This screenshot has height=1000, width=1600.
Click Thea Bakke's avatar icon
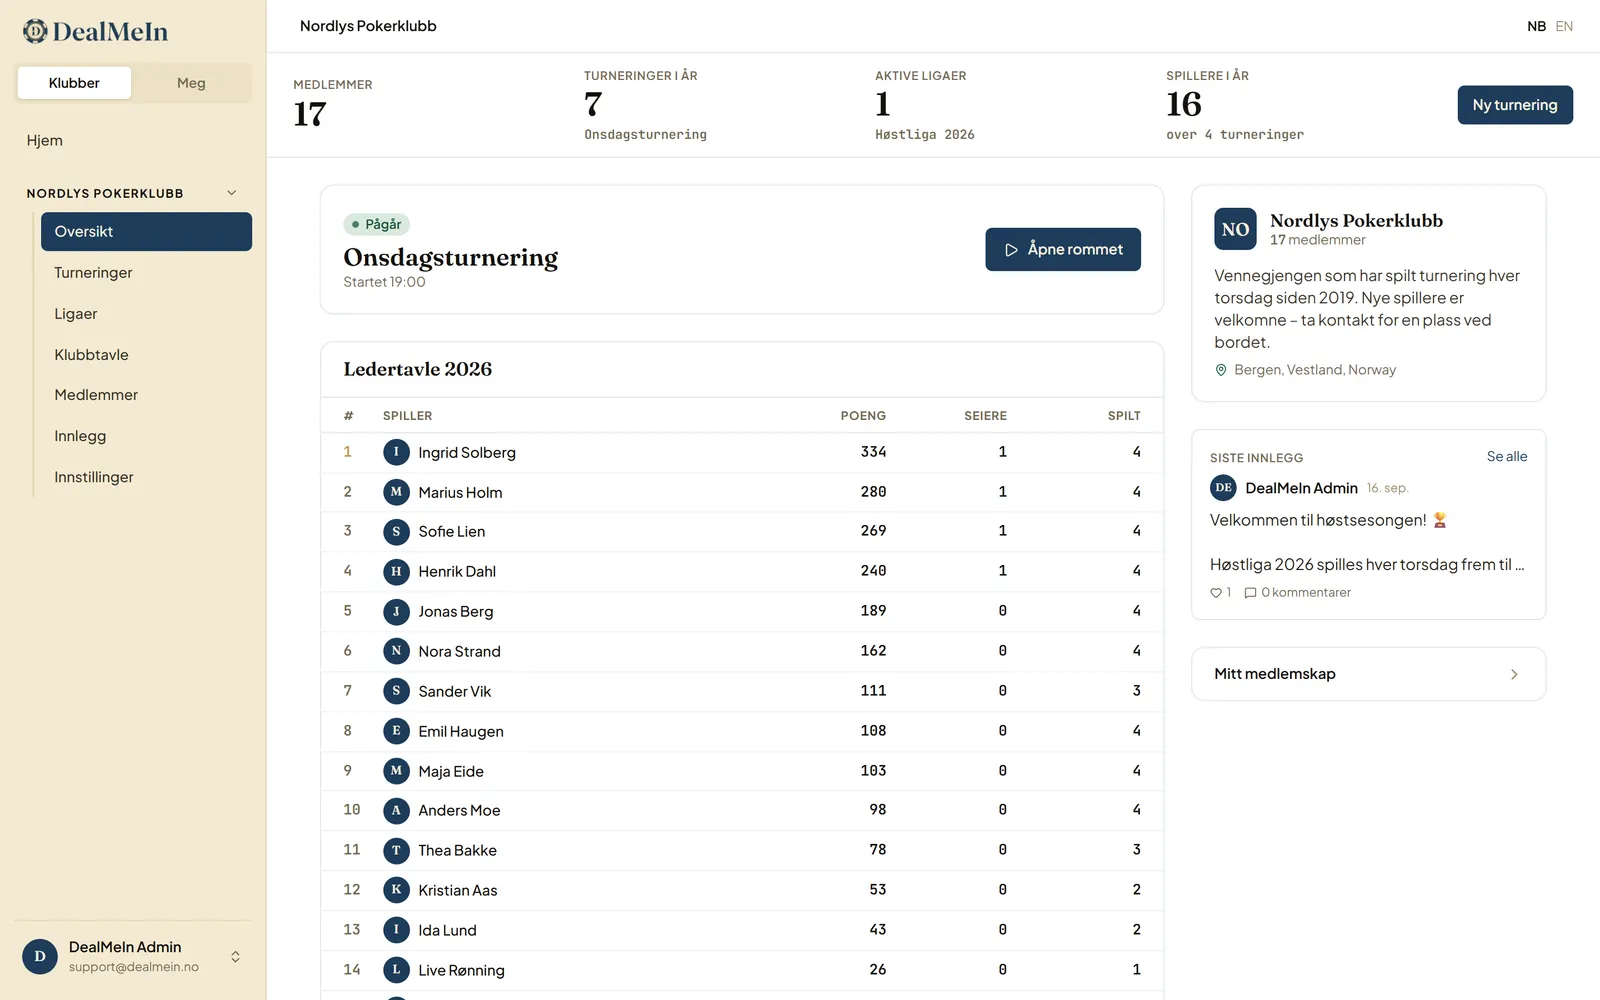396,850
